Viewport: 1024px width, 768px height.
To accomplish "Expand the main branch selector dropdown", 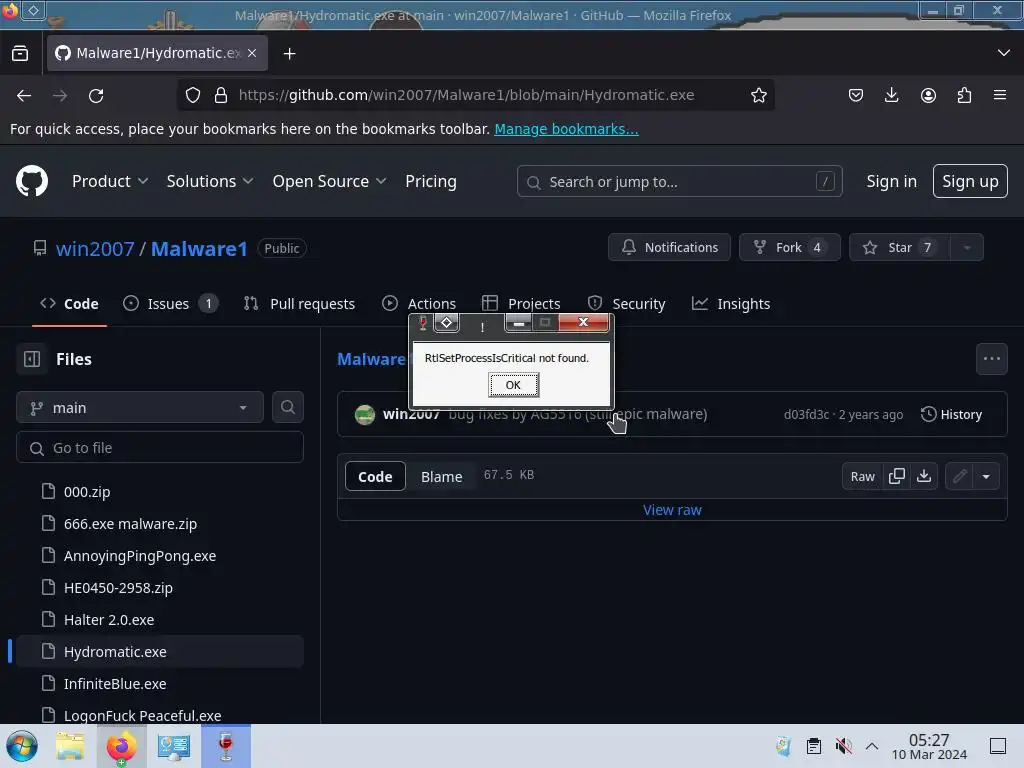I will (140, 408).
